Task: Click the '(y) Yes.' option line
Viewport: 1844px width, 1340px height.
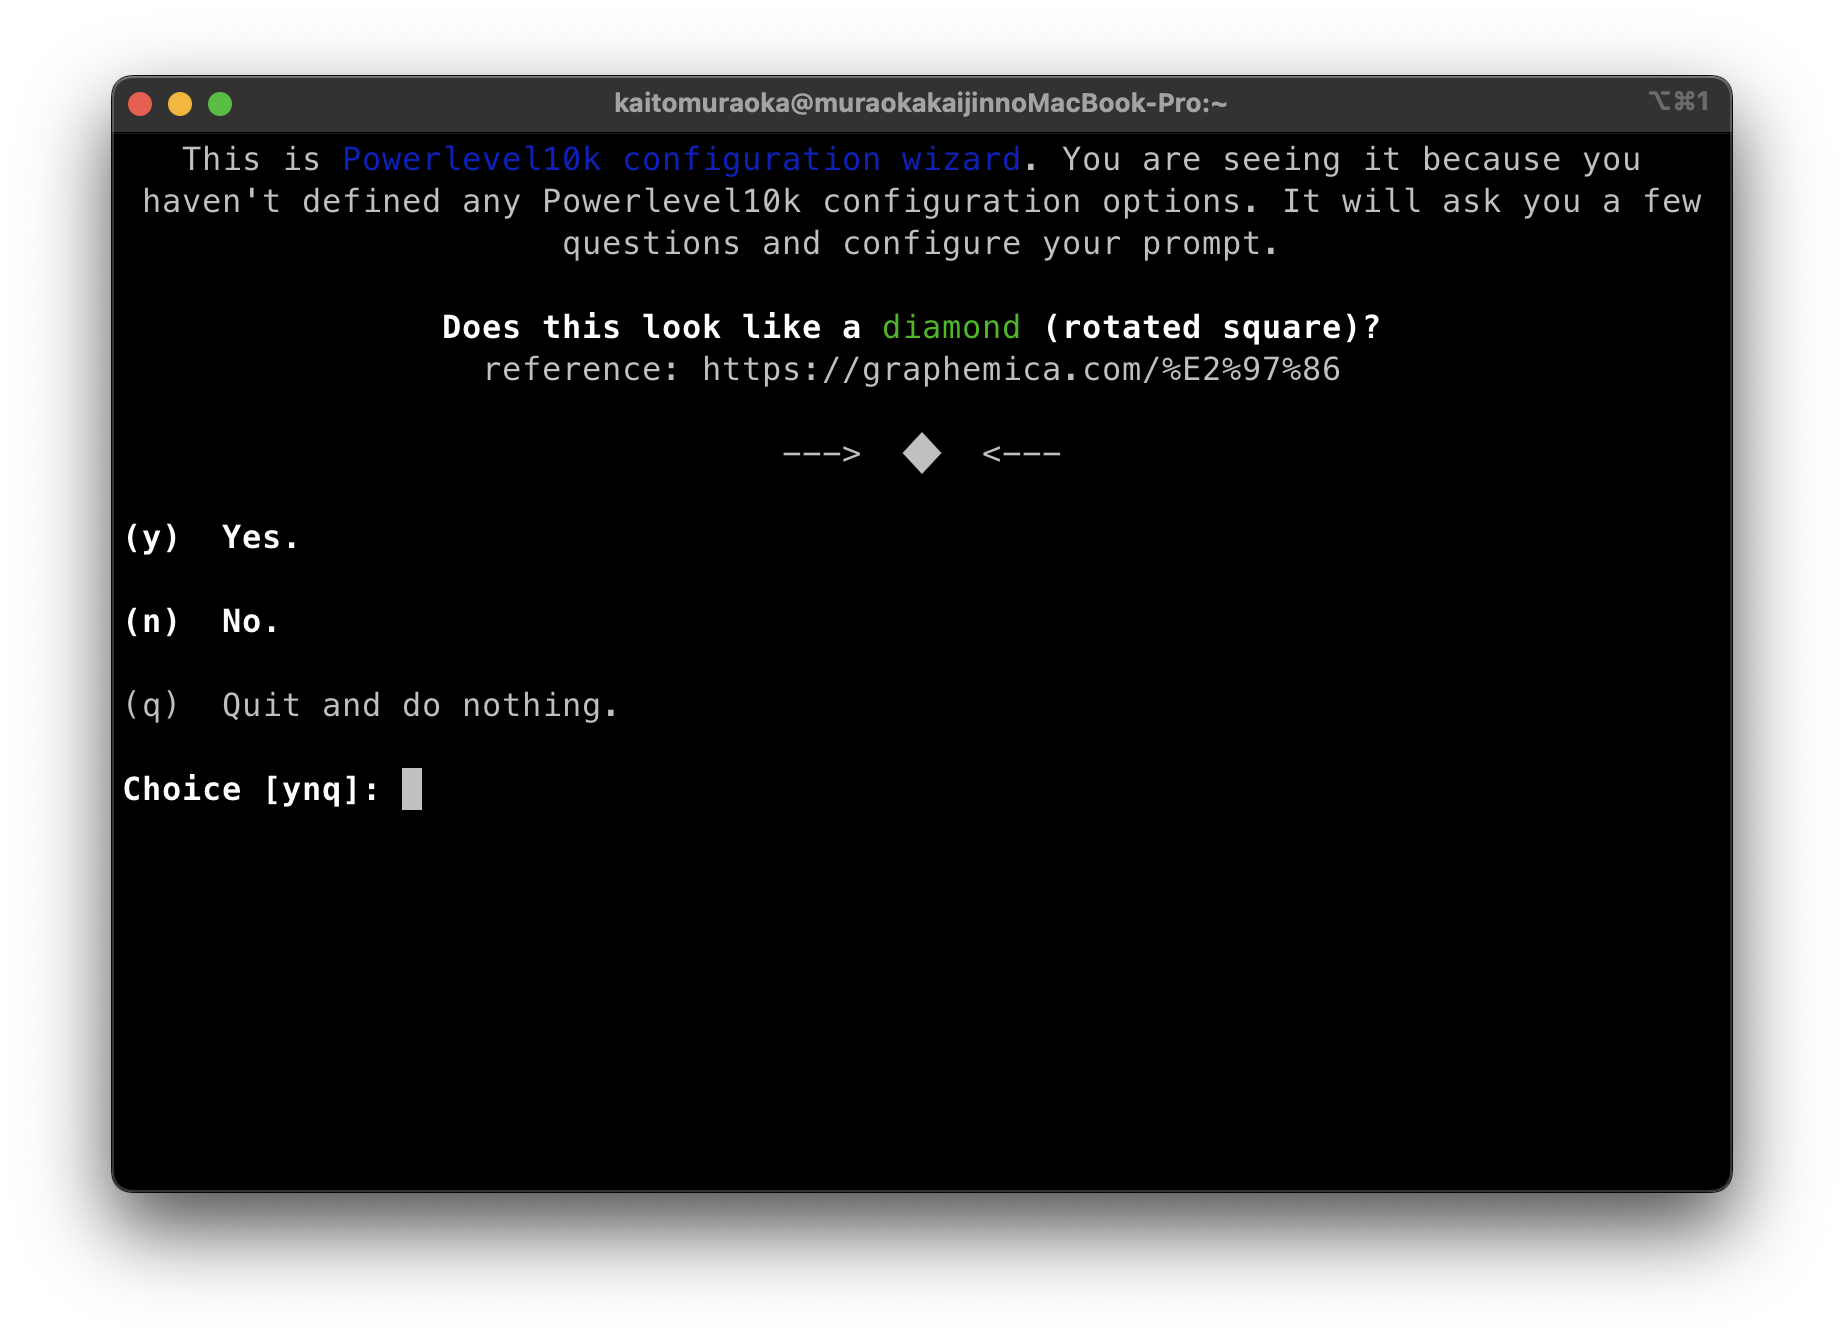Action: coord(211,538)
